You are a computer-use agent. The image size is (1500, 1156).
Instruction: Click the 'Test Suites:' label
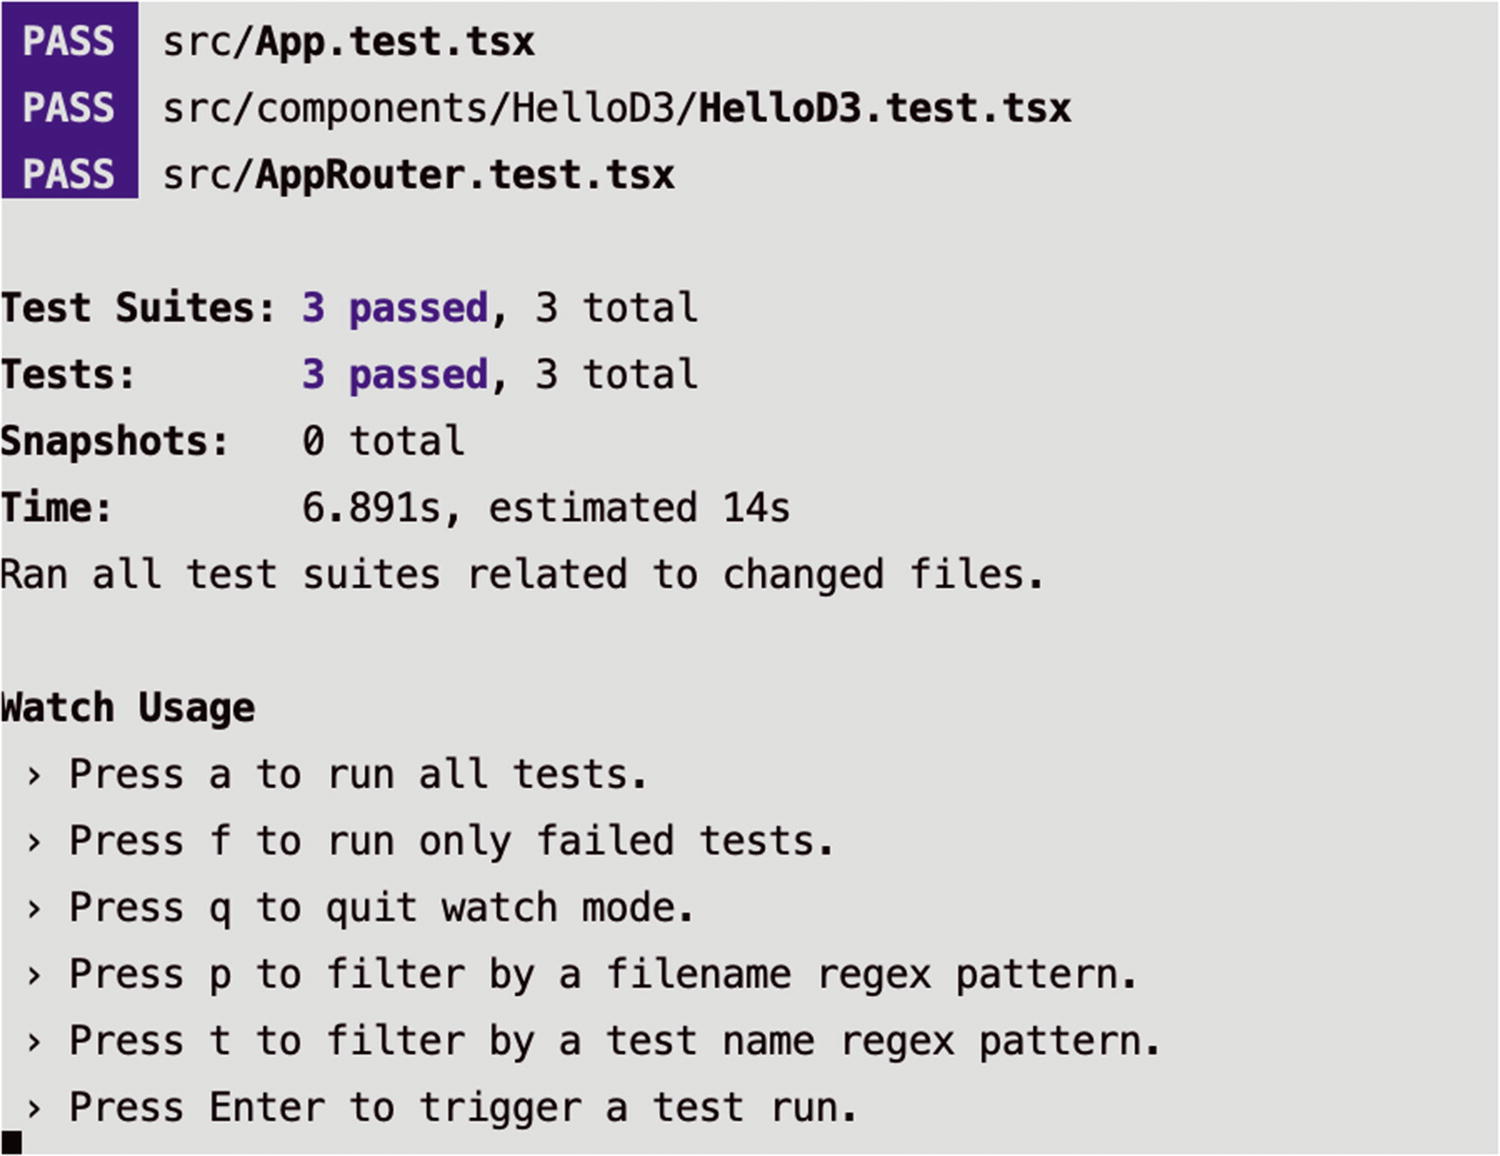click(x=138, y=308)
